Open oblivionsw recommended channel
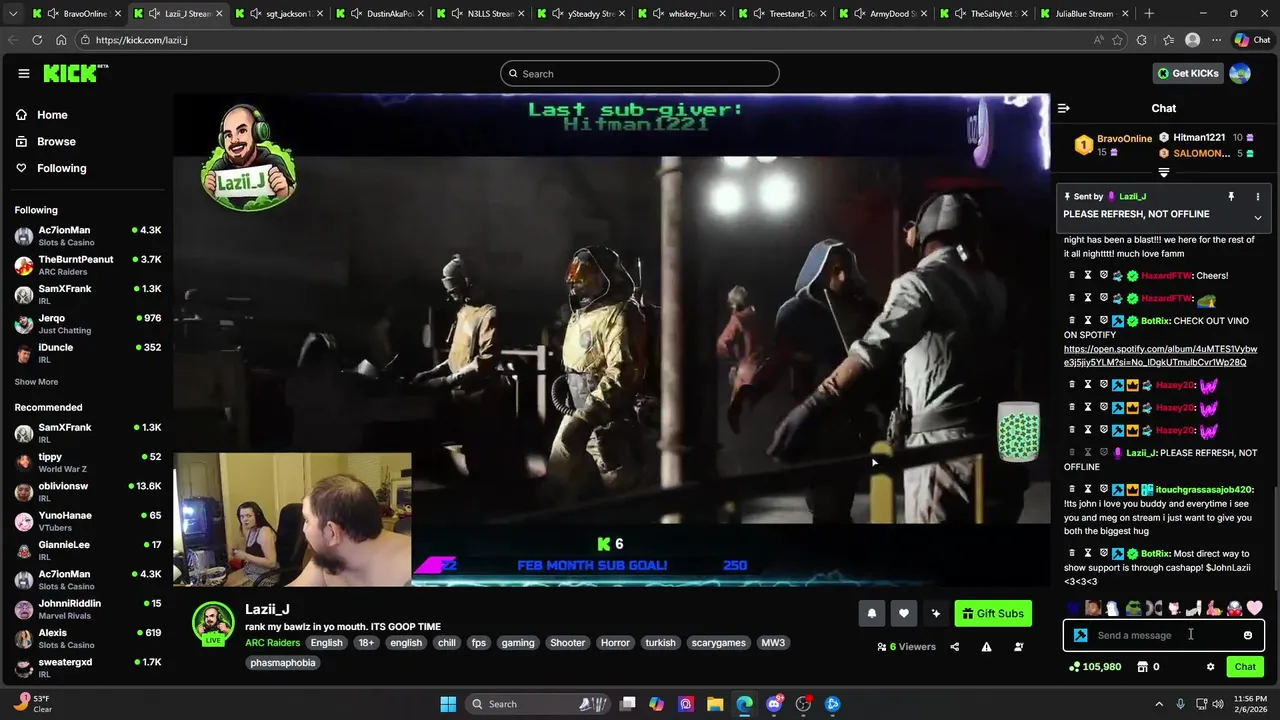 (88, 492)
